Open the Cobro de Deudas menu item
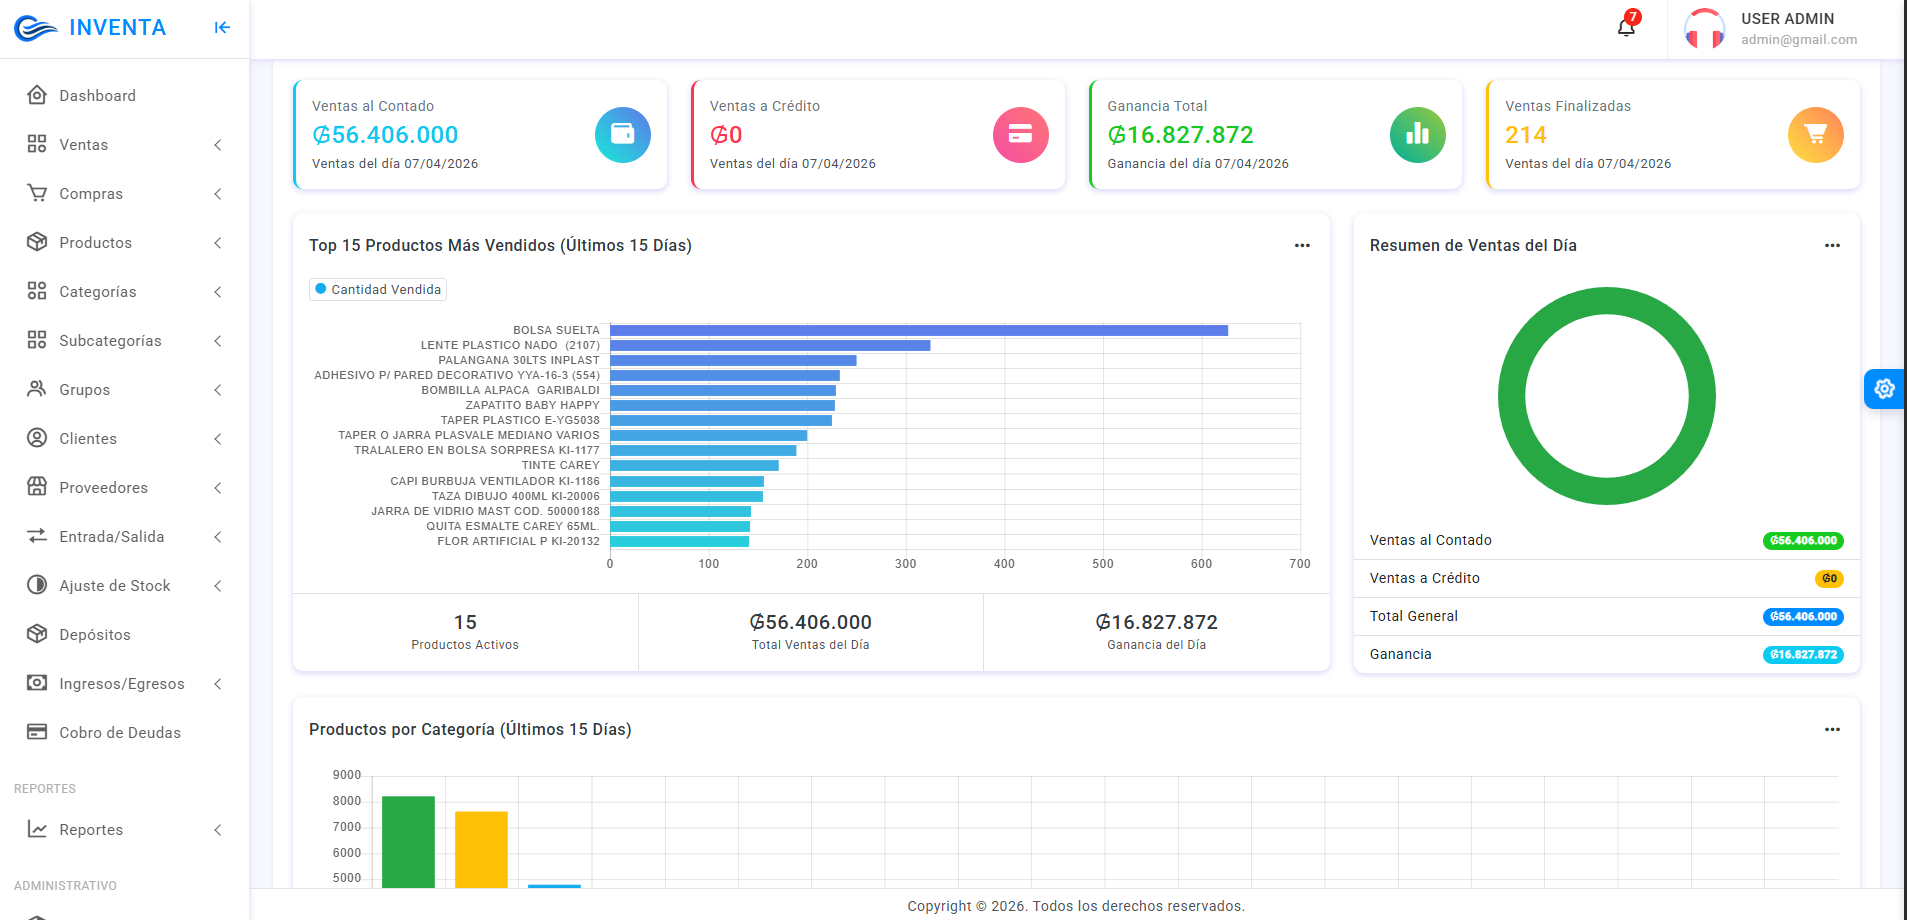1907x920 pixels. (x=124, y=733)
